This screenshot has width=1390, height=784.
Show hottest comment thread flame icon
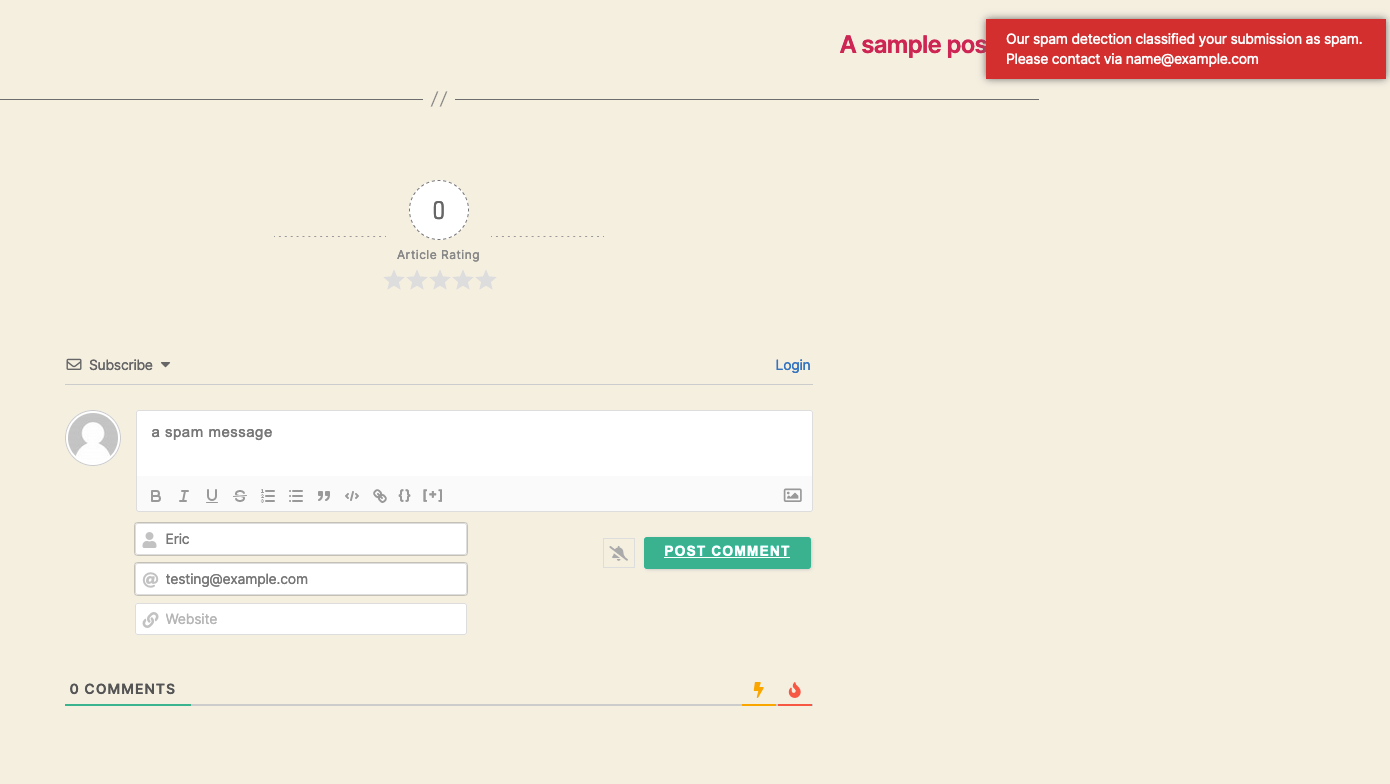click(795, 690)
